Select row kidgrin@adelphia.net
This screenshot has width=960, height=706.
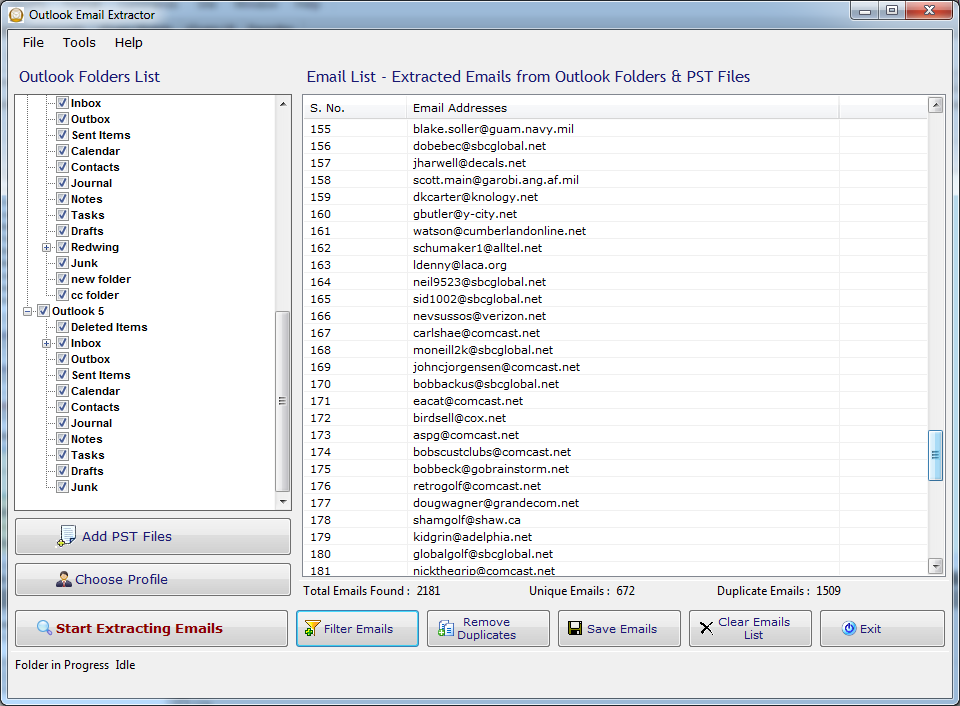(x=615, y=537)
